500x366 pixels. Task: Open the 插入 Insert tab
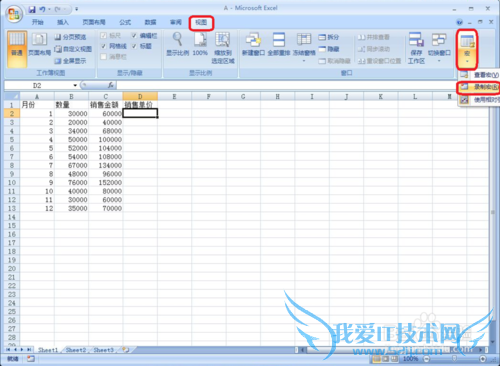[x=63, y=22]
